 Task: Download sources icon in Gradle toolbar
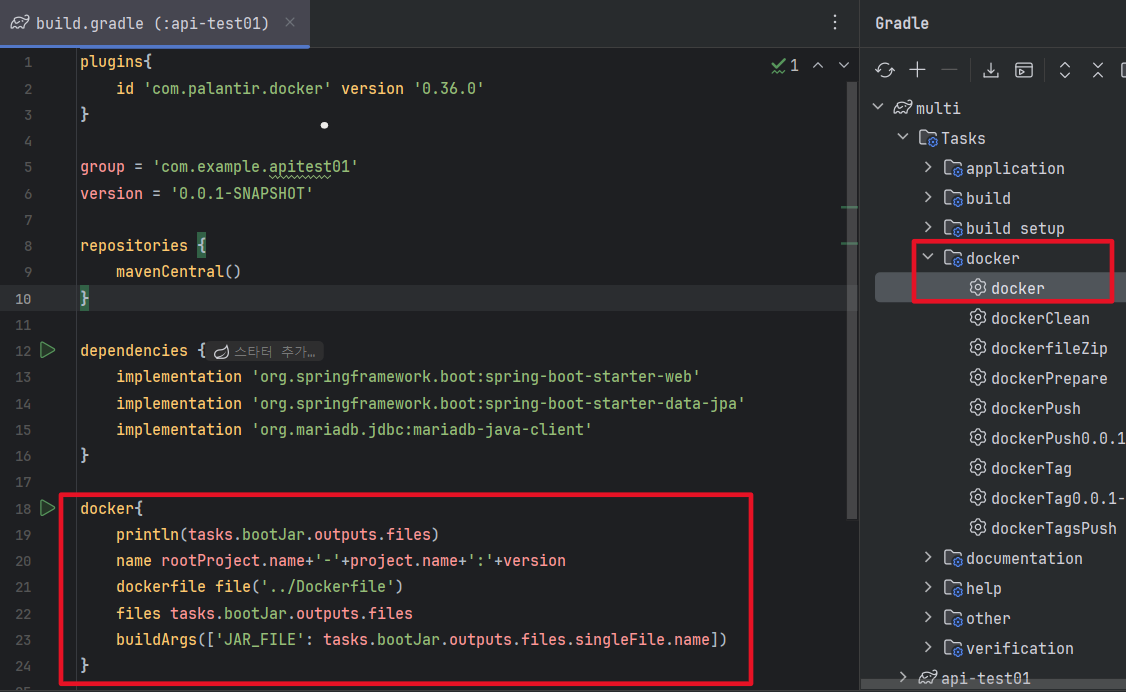(990, 70)
